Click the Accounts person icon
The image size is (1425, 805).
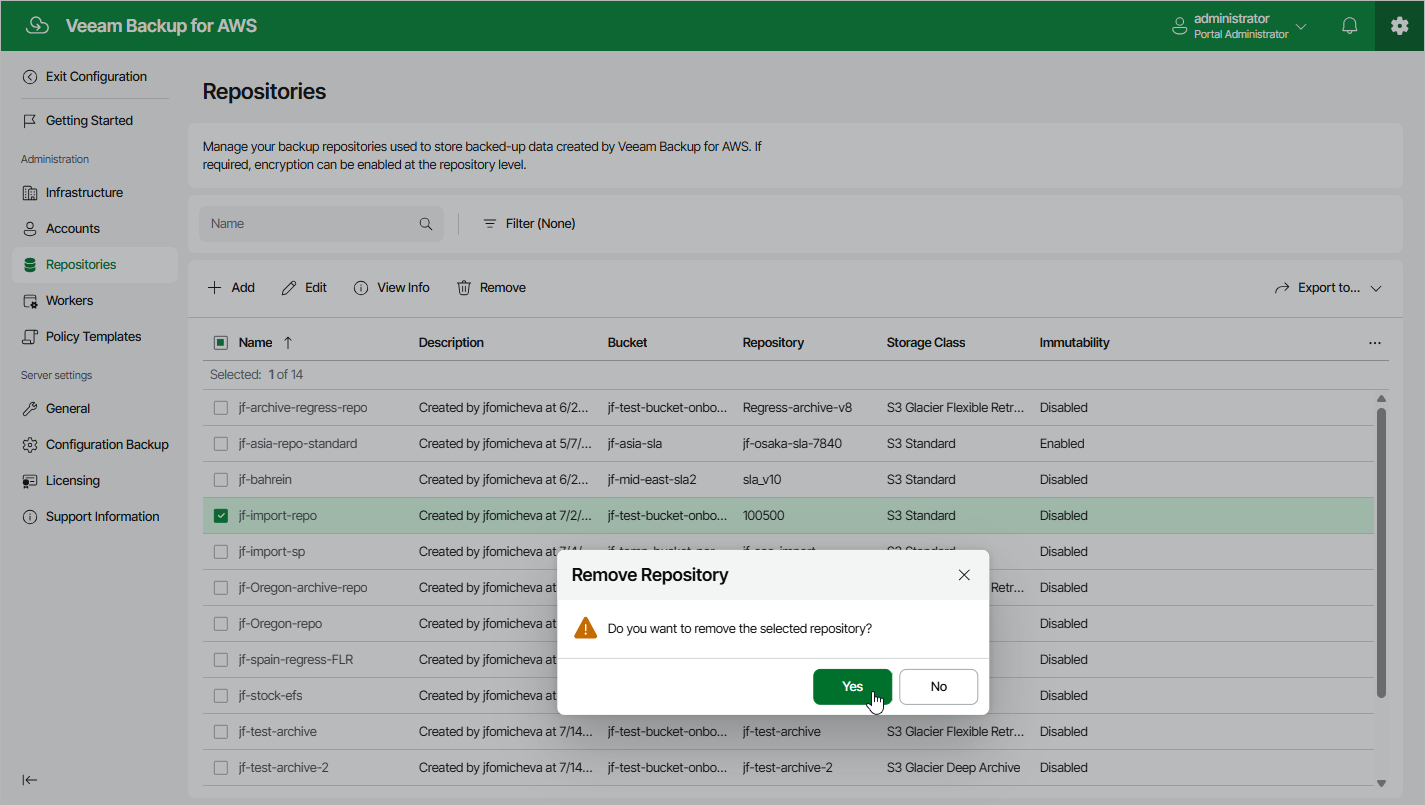(30, 229)
